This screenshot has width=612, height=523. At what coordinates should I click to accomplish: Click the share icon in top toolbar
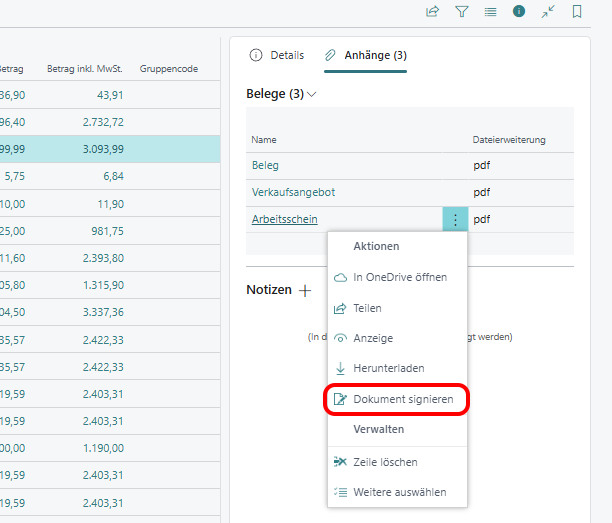point(432,12)
